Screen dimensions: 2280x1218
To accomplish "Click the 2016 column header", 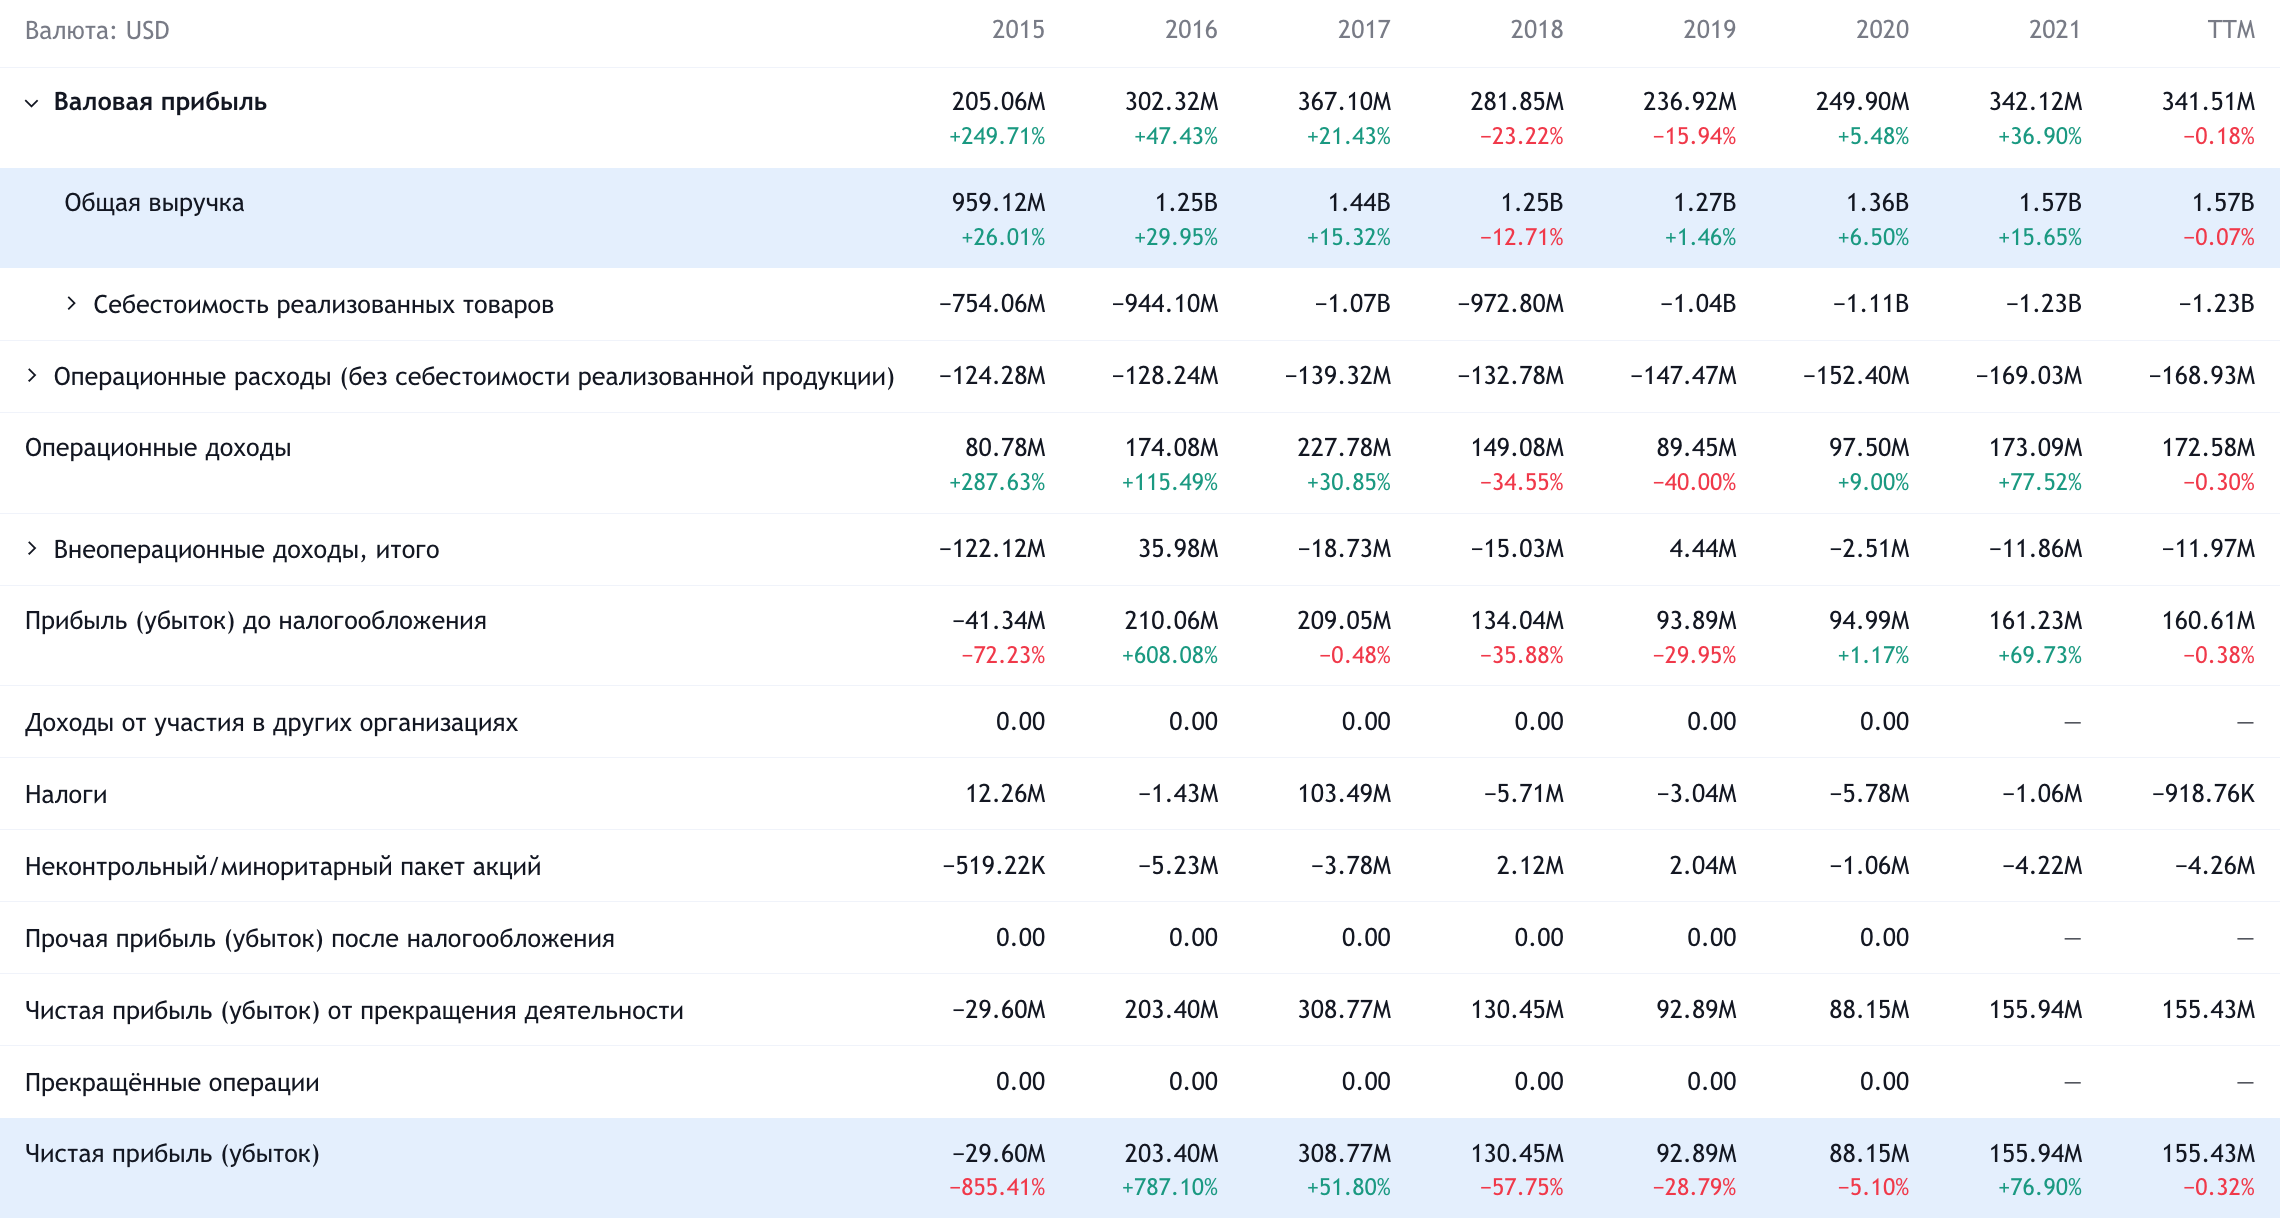I will [x=1191, y=30].
